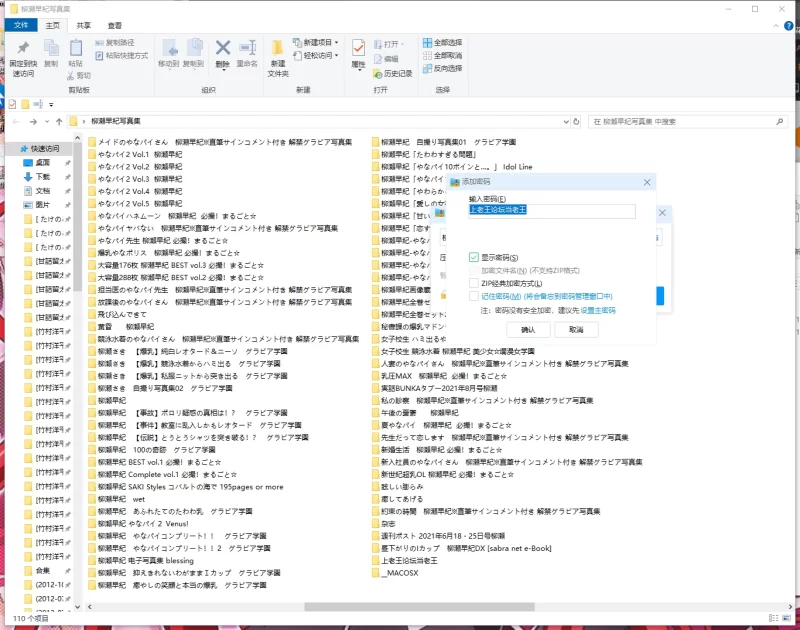Click Copy path (复制路径) in ribbon
Viewport: 800px width, 630px height.
click(115, 42)
